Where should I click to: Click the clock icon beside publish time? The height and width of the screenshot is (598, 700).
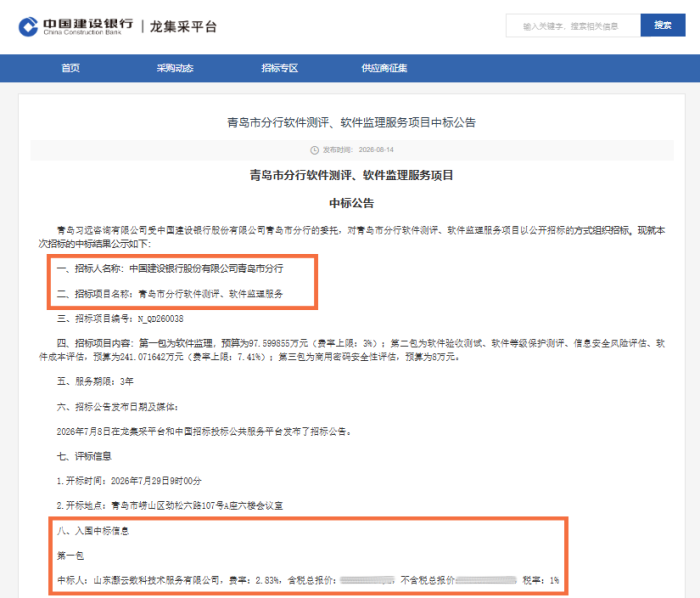click(314, 150)
